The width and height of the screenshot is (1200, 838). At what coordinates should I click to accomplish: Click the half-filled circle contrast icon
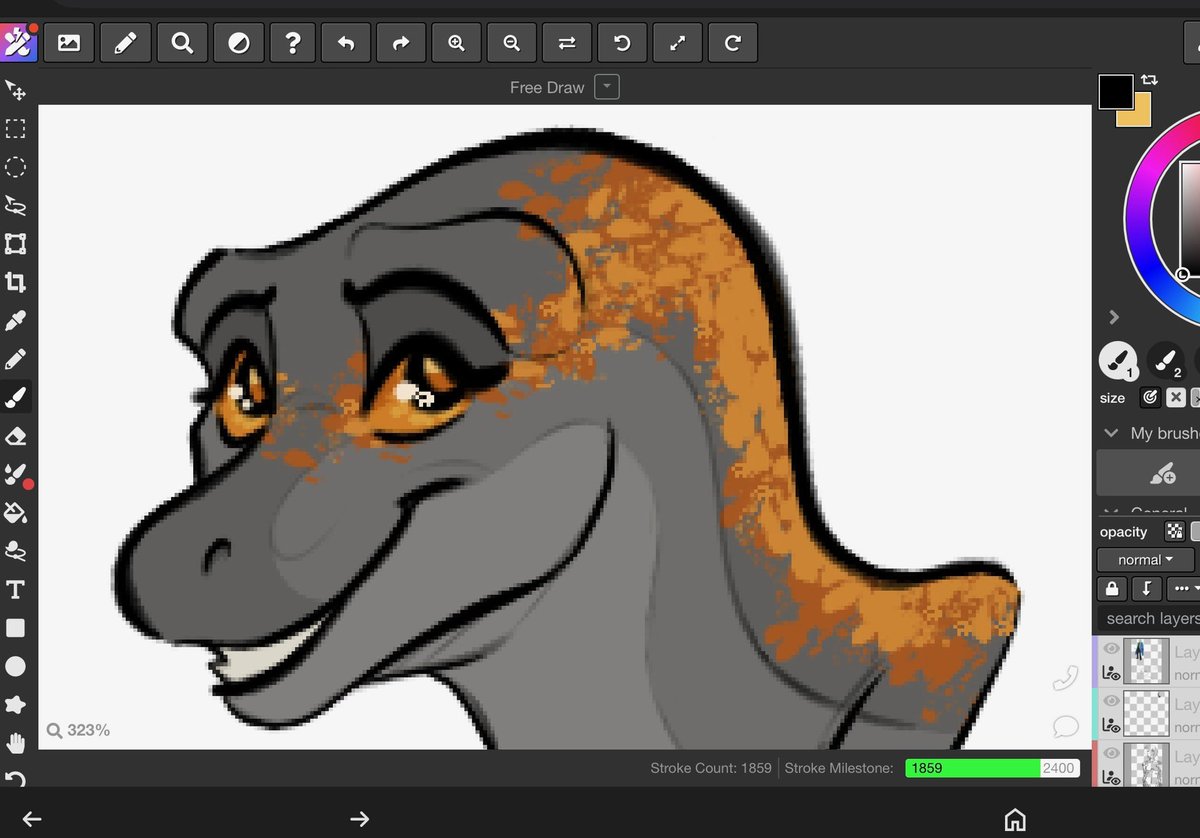click(237, 43)
